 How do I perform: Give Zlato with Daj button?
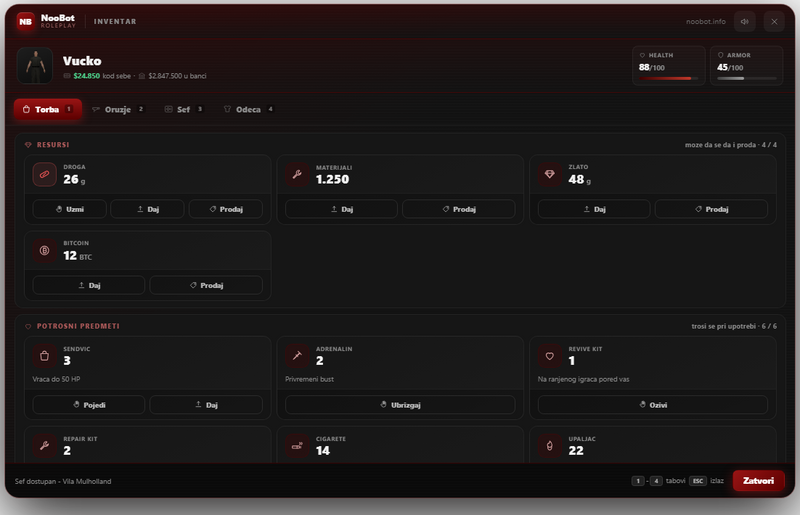[x=594, y=209]
